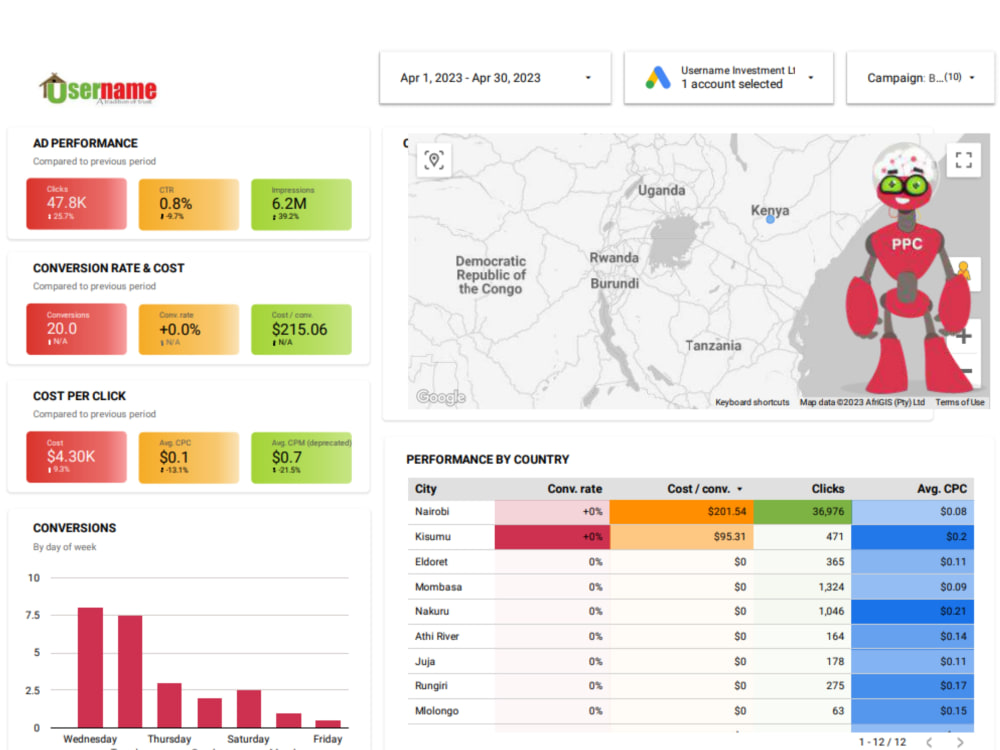The height and width of the screenshot is (750, 1000).
Task: Click the Friday conversions bar
Action: click(x=328, y=724)
